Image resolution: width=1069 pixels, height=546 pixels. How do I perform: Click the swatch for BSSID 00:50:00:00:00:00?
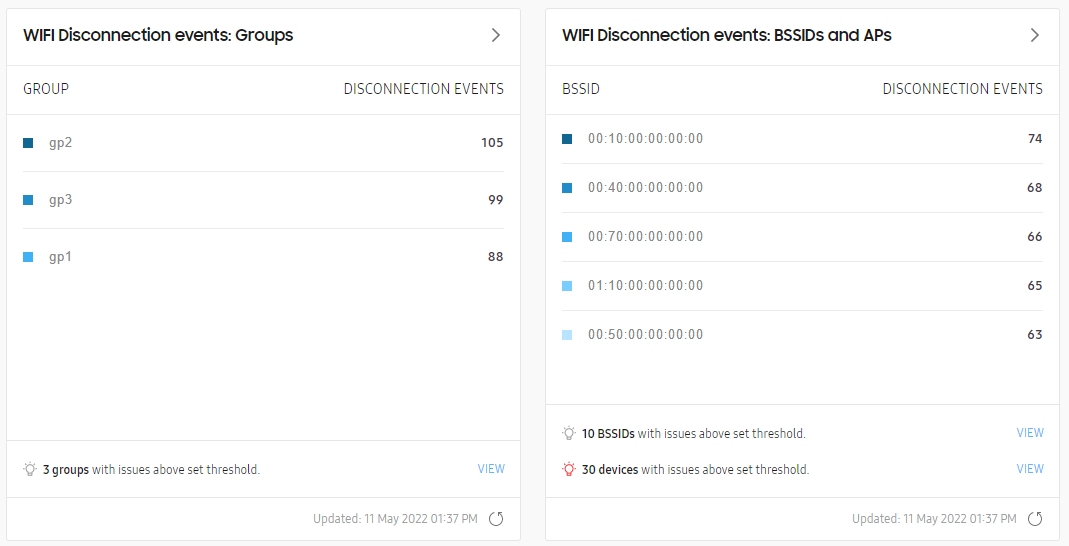[x=567, y=335]
